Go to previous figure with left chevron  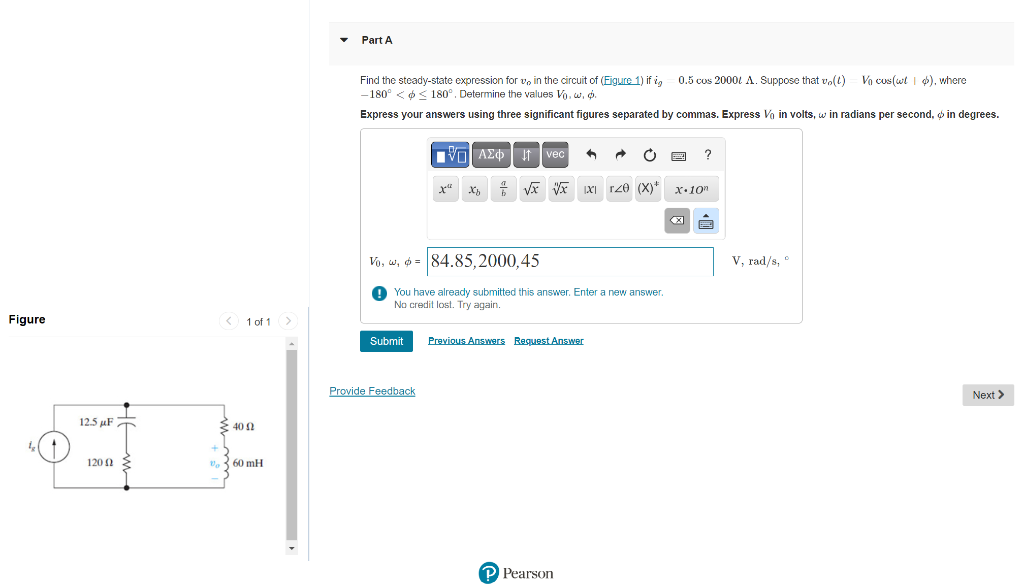[x=228, y=321]
